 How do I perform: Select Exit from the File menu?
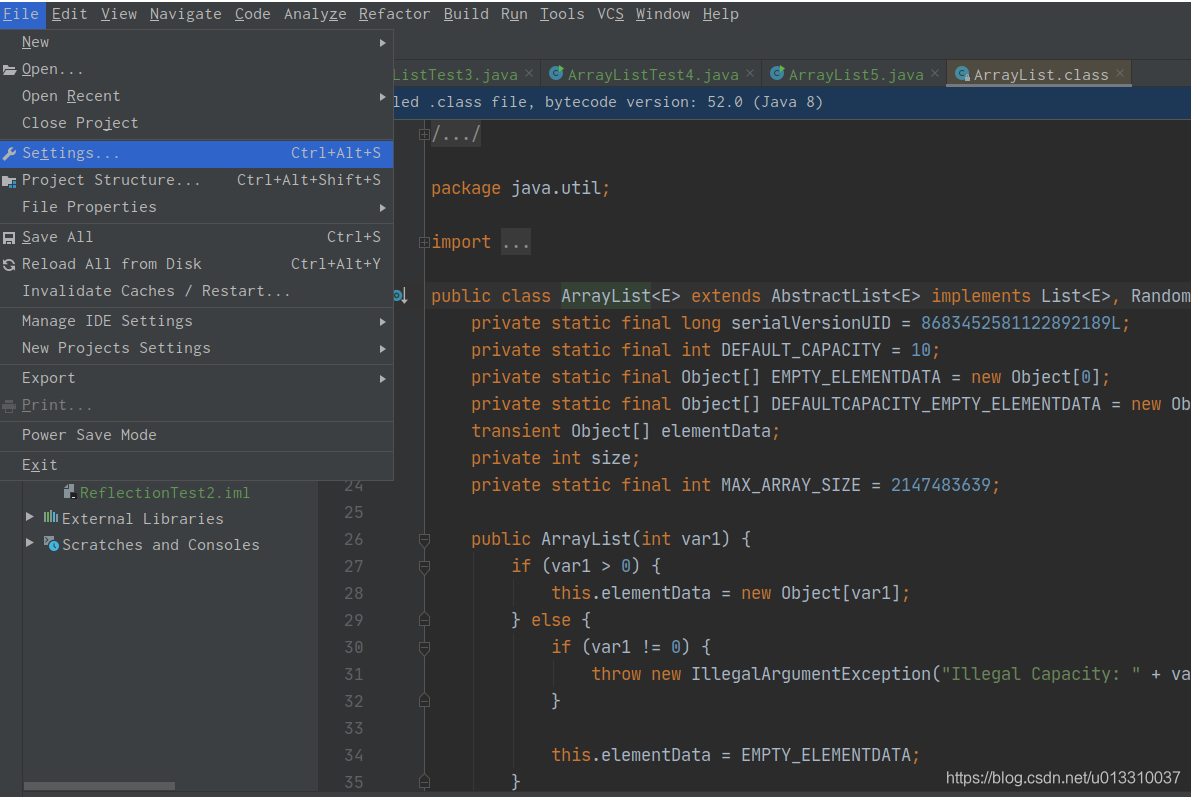pyautogui.click(x=39, y=464)
